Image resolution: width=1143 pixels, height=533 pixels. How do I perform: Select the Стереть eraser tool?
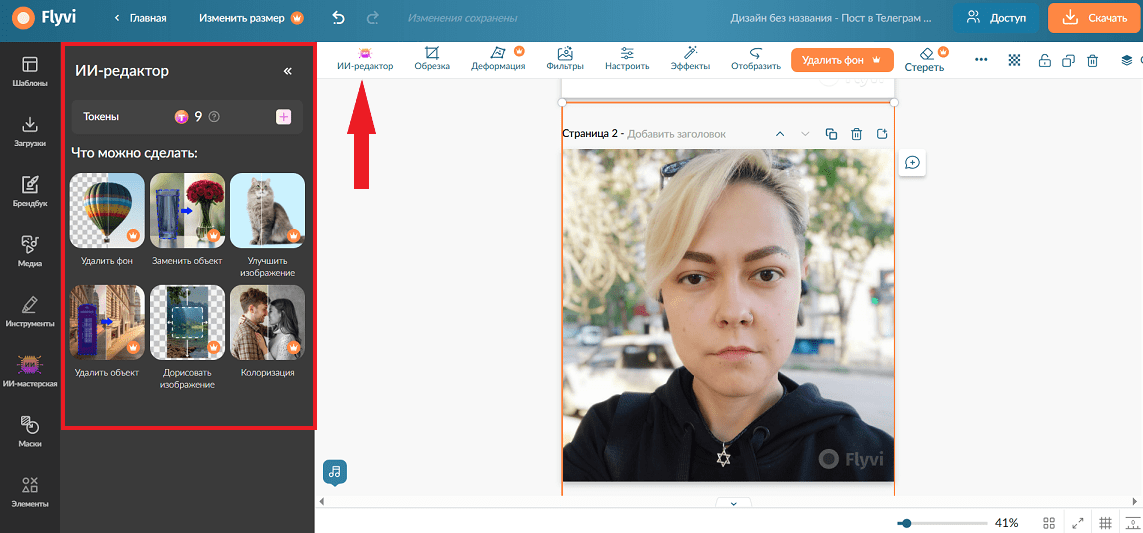tap(925, 60)
